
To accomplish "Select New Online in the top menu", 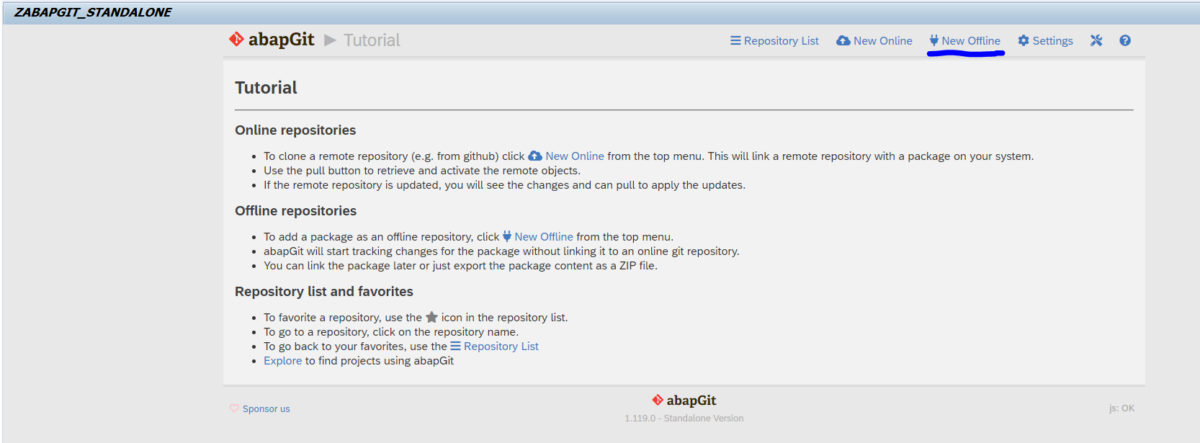I will (883, 41).
